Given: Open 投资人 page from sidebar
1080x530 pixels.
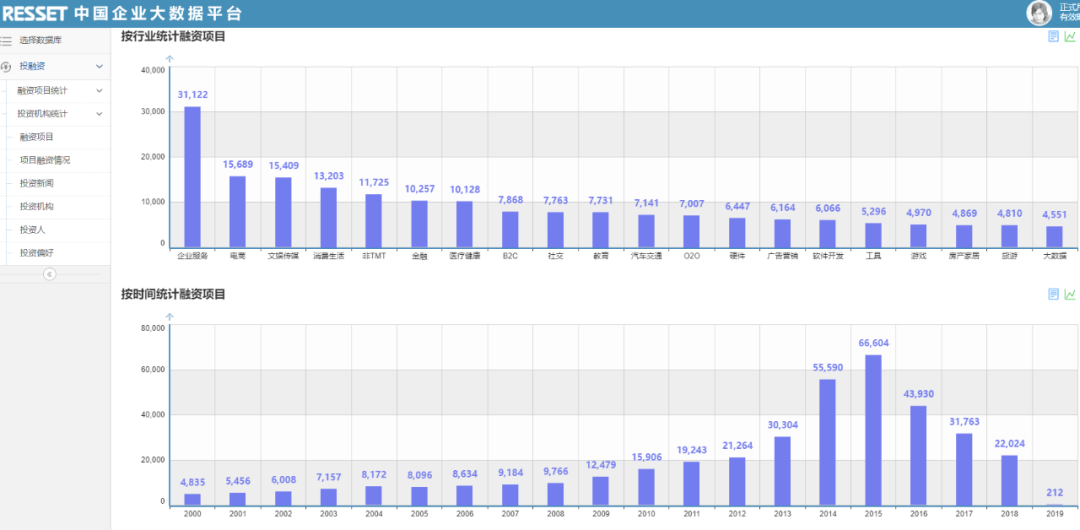Looking at the screenshot, I should (33, 229).
